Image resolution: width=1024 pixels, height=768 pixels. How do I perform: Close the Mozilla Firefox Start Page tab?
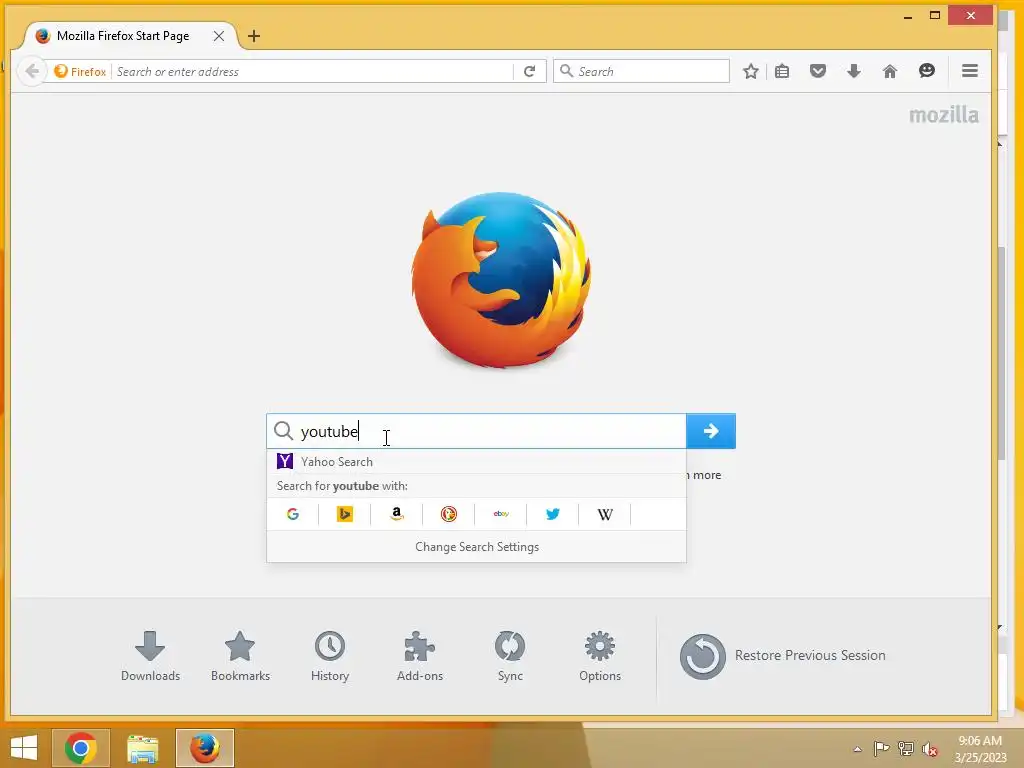(219, 36)
